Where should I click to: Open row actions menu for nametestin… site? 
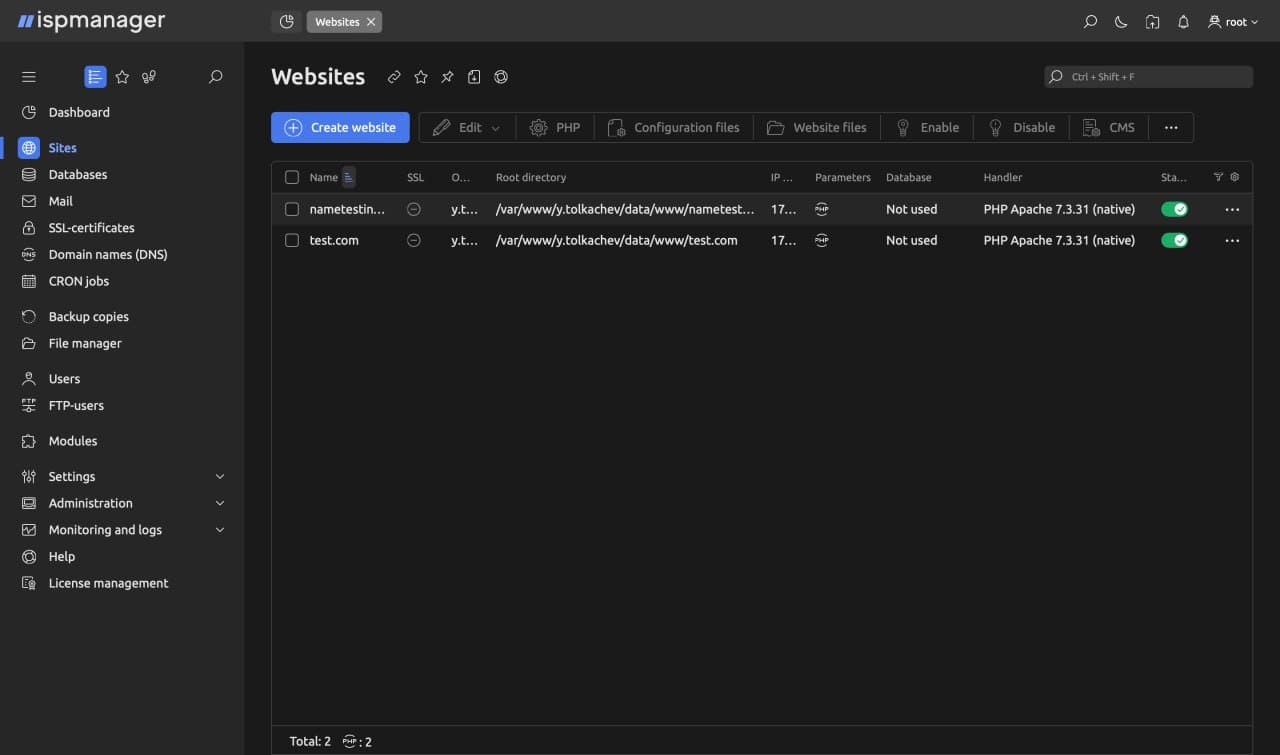pyautogui.click(x=1232, y=209)
